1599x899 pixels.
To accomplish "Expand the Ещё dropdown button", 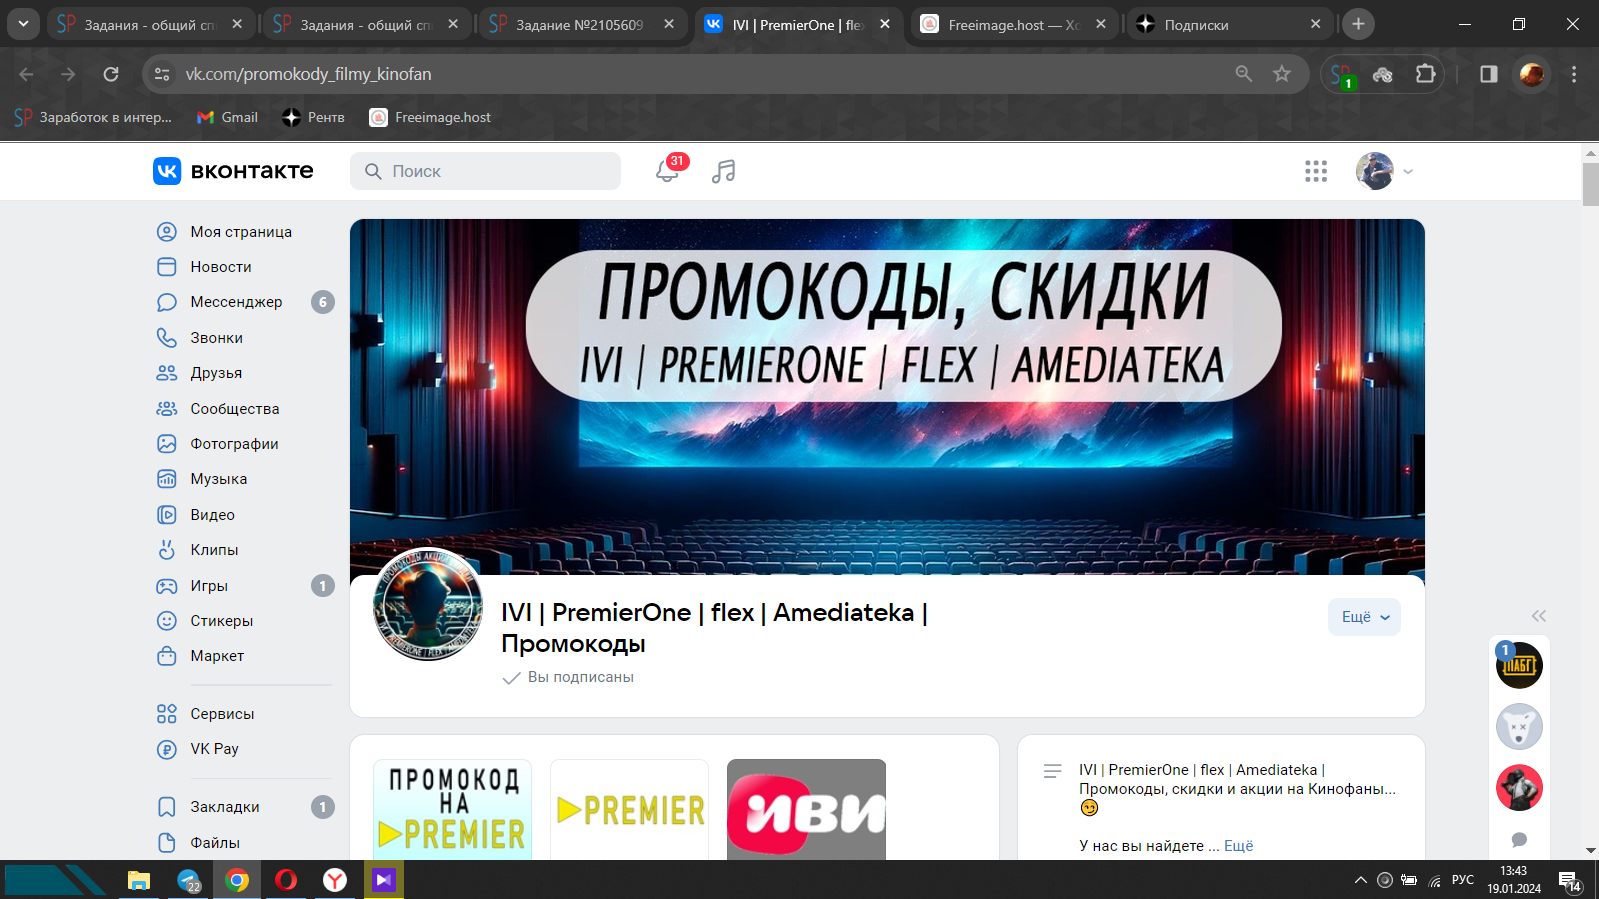I will point(1364,617).
